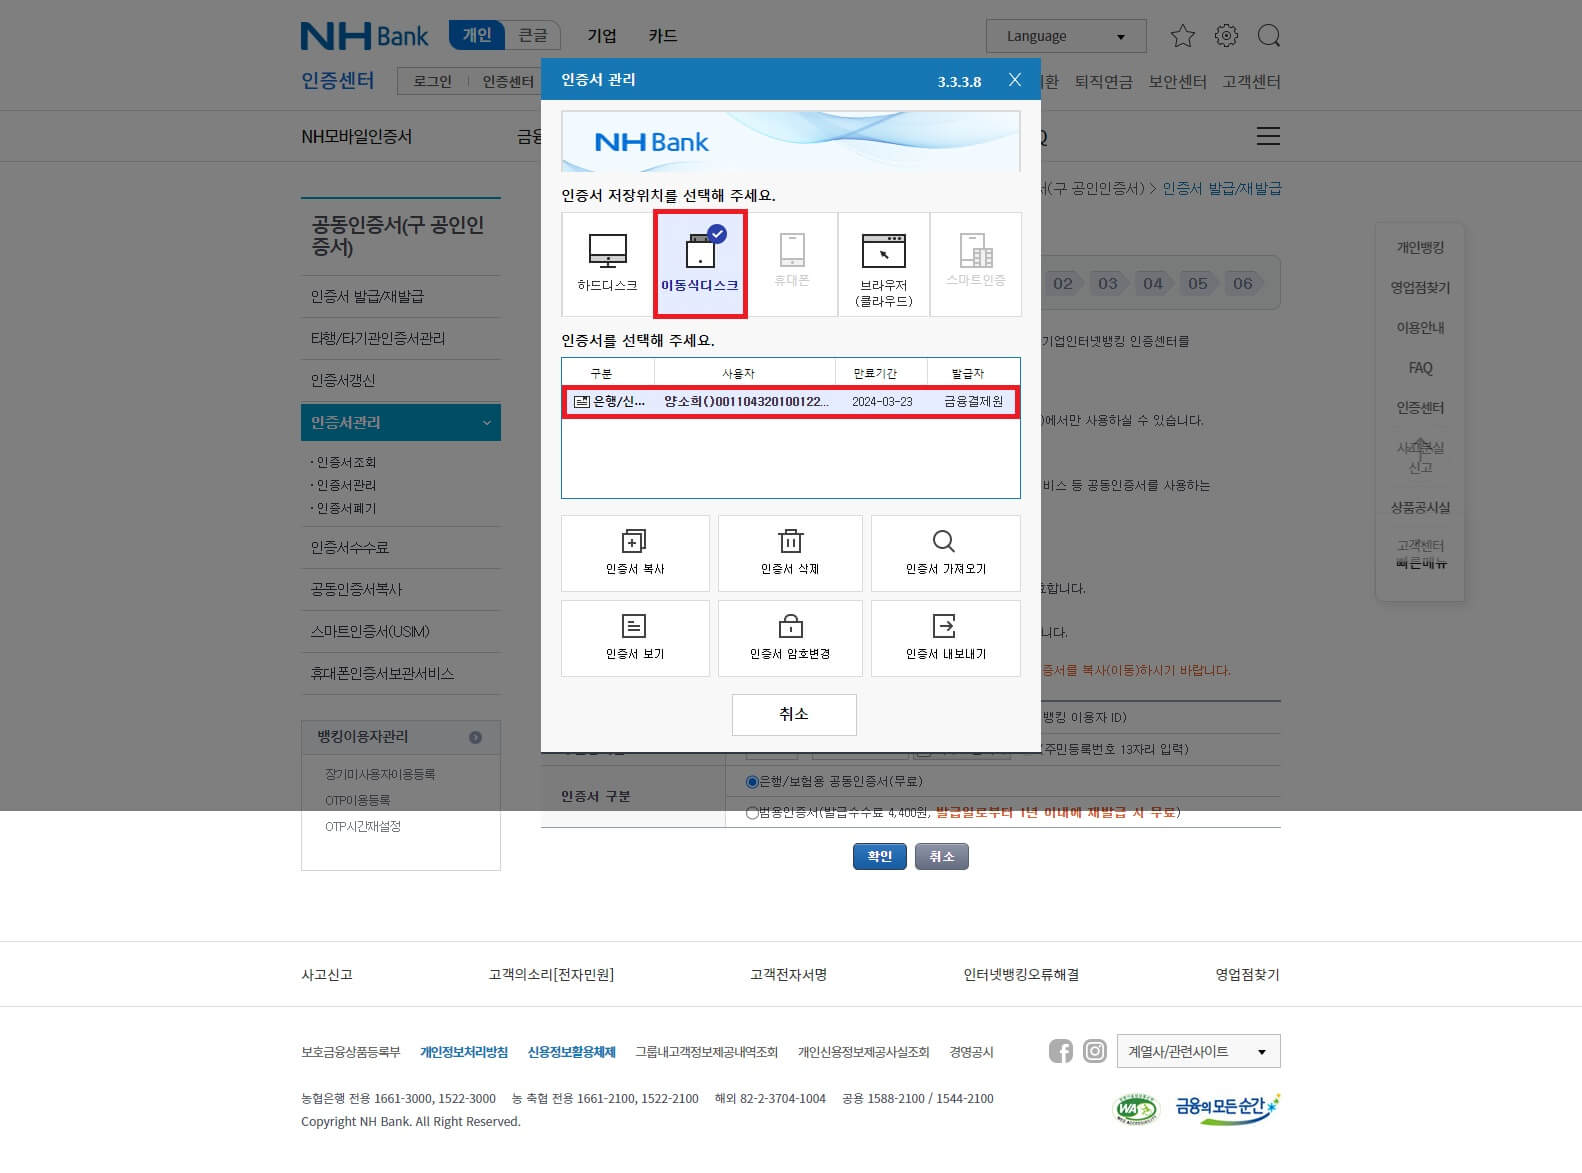The width and height of the screenshot is (1582, 1173).
Task: Click the blue 확인 button
Action: point(880,856)
